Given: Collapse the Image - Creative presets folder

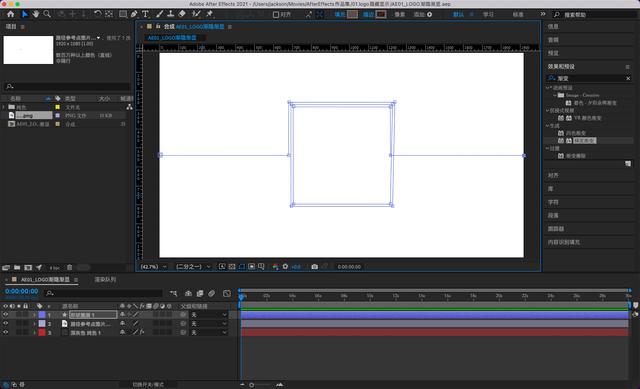Looking at the screenshot, I should (x=555, y=95).
